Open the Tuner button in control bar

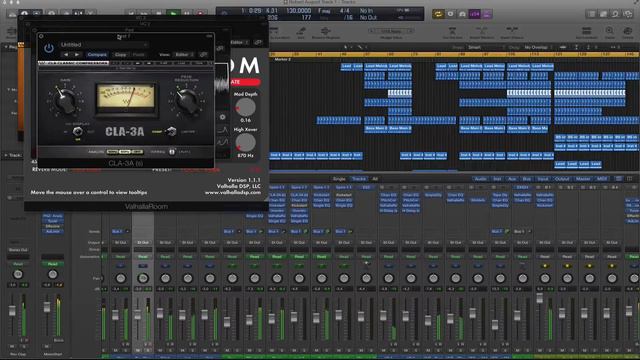tap(462, 14)
